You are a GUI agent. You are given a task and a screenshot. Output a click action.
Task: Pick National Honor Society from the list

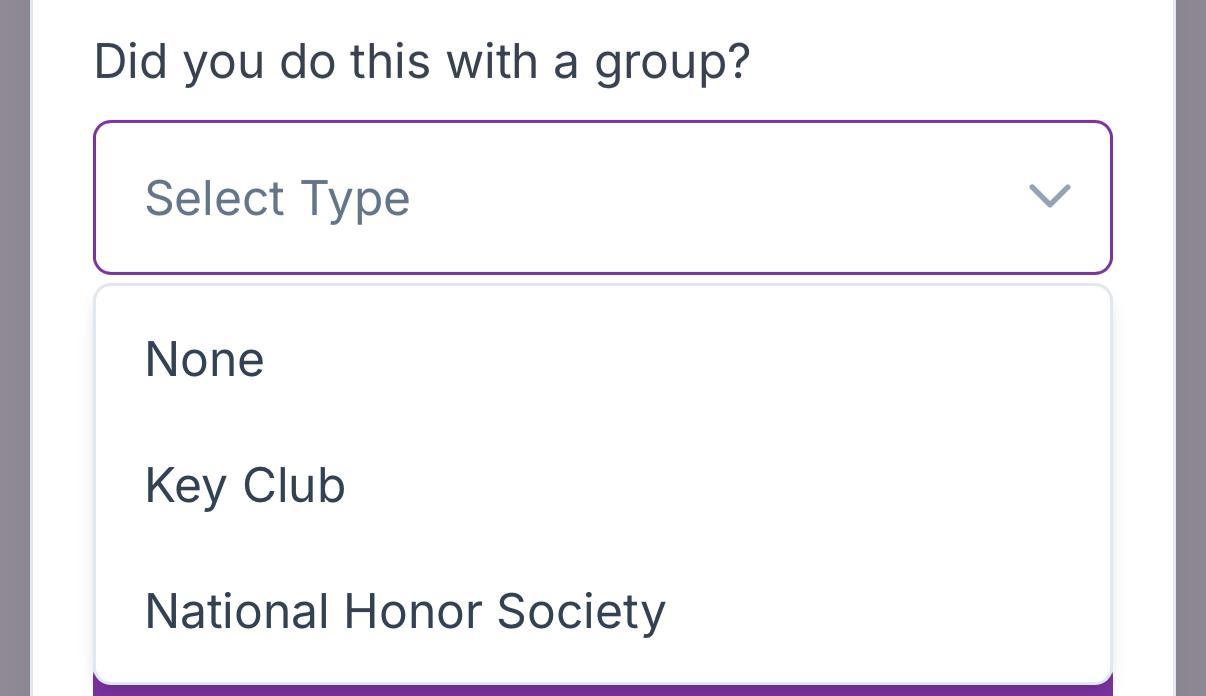[x=405, y=611]
